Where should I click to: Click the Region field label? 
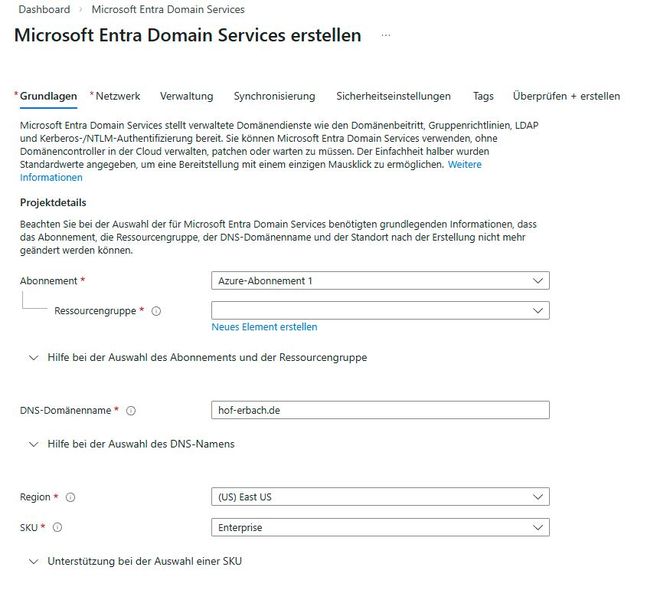point(35,497)
